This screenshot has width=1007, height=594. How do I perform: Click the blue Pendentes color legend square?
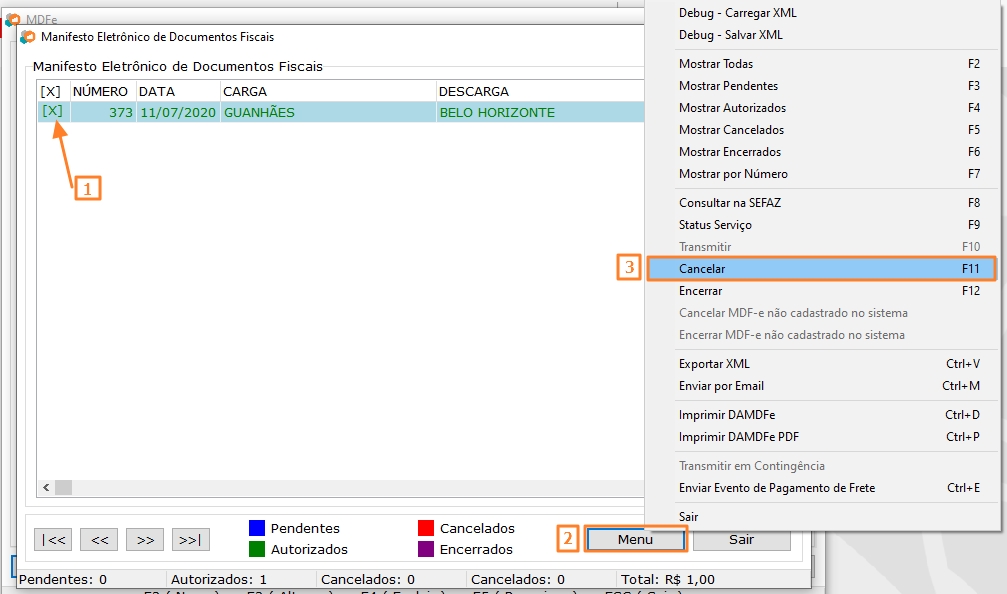click(257, 528)
